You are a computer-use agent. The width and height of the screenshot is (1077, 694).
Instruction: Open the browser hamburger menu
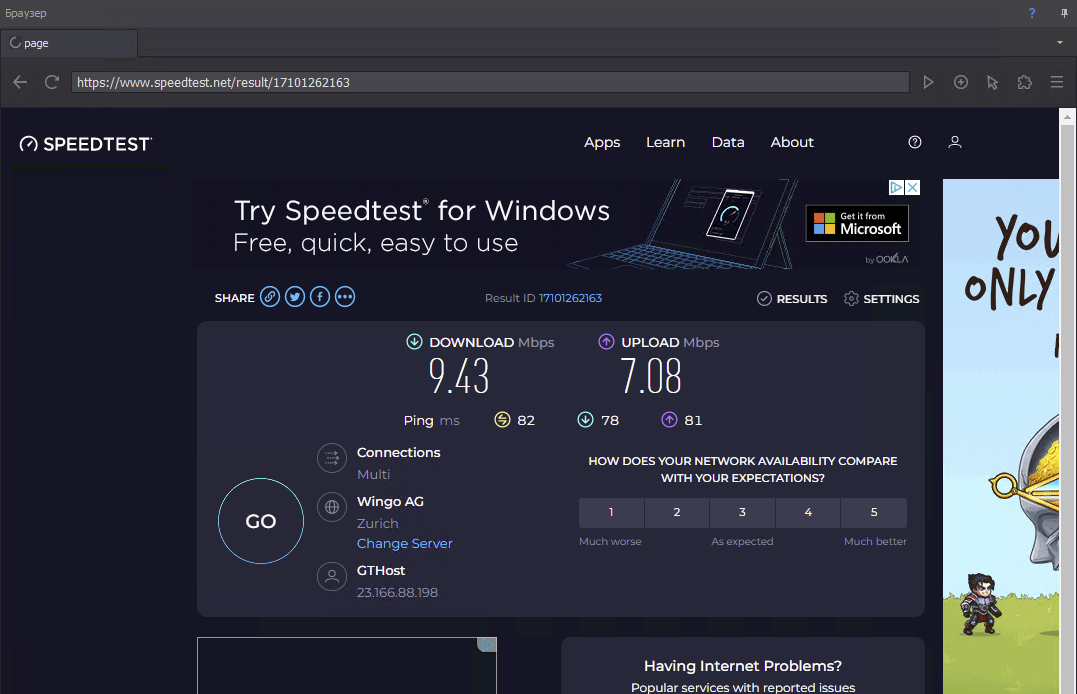pyautogui.click(x=1056, y=82)
